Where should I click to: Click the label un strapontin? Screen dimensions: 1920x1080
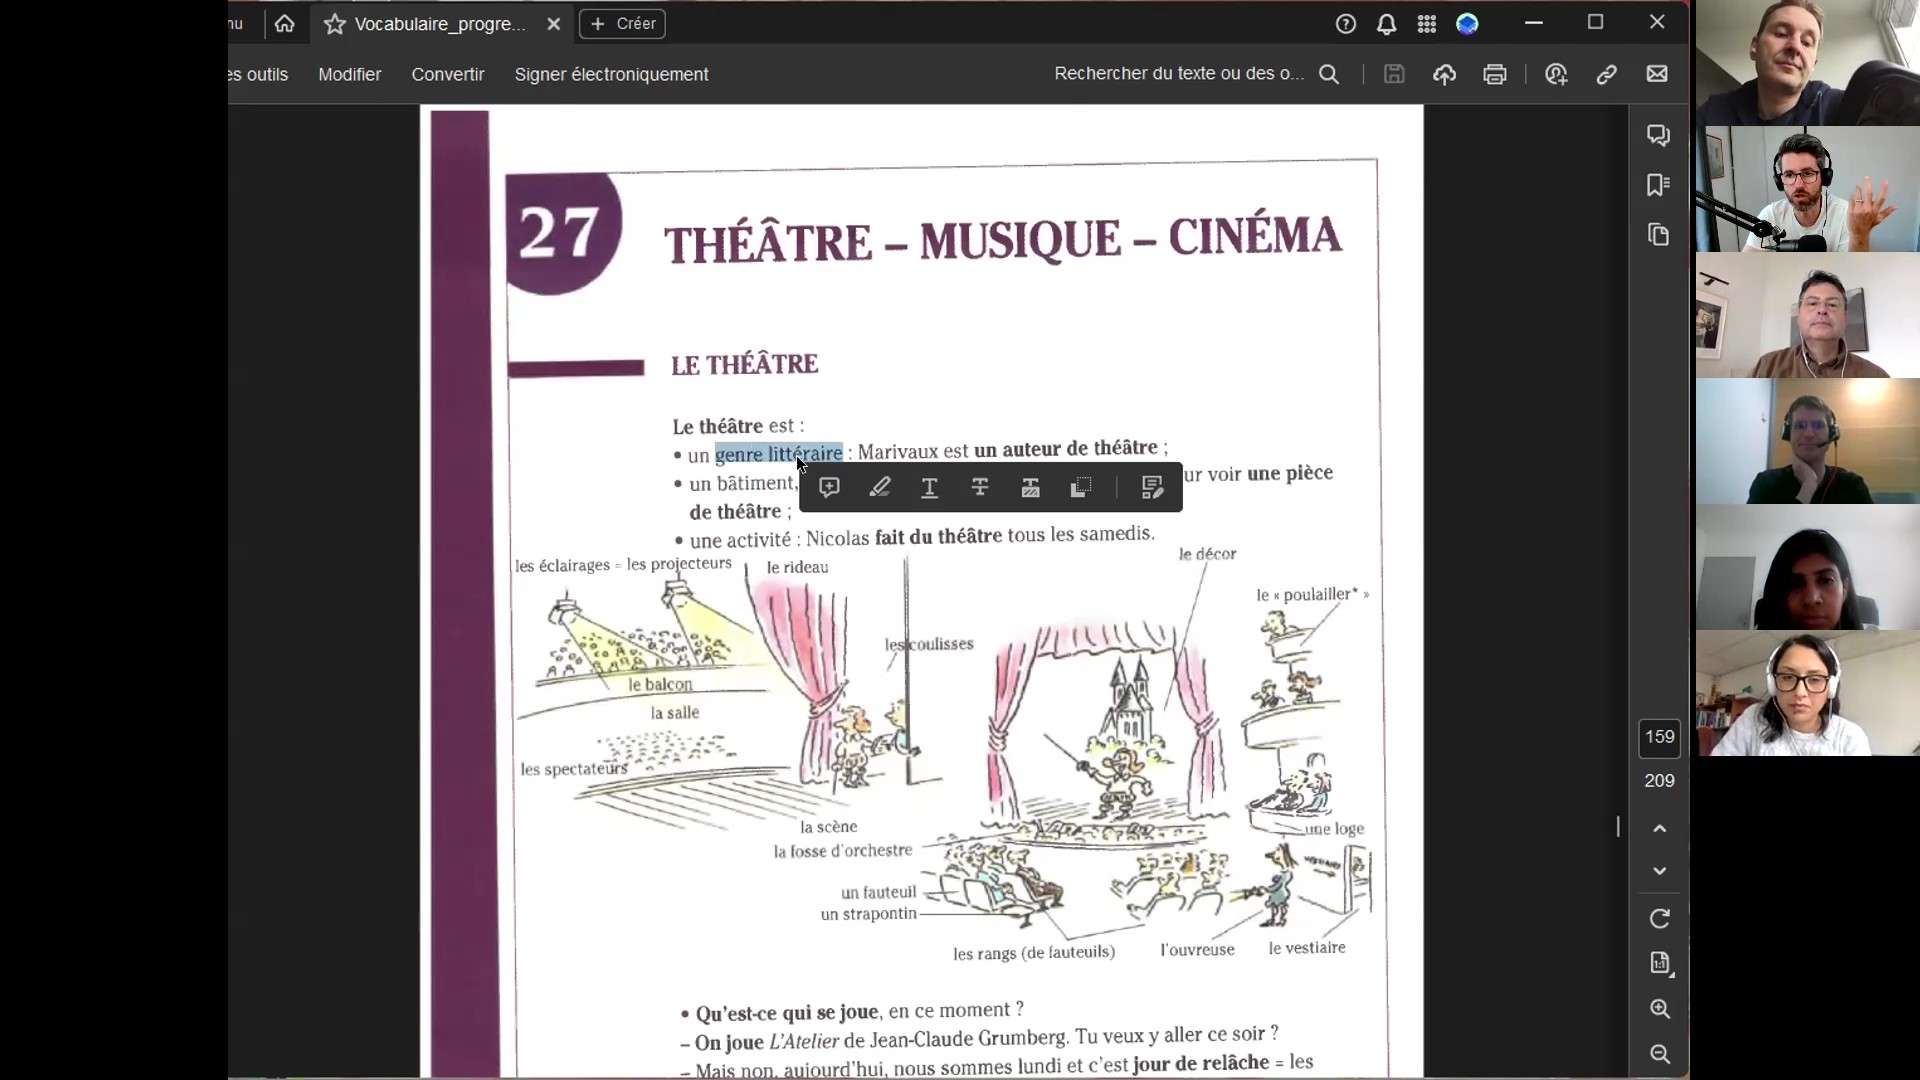pyautogui.click(x=868, y=914)
